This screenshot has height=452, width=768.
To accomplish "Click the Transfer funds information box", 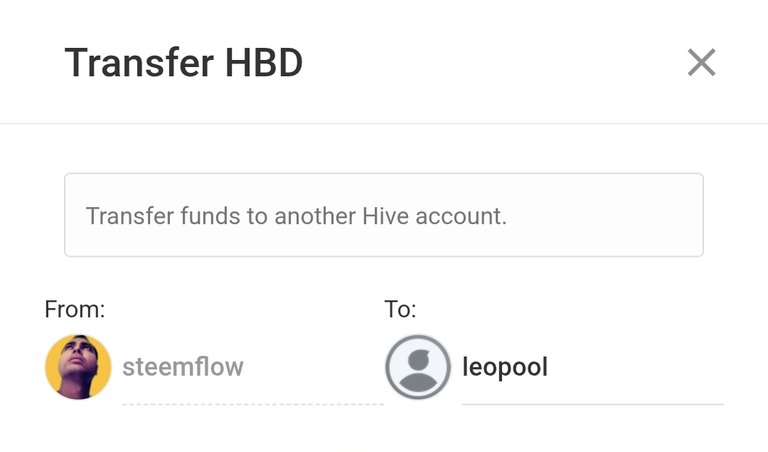I will coord(384,215).
